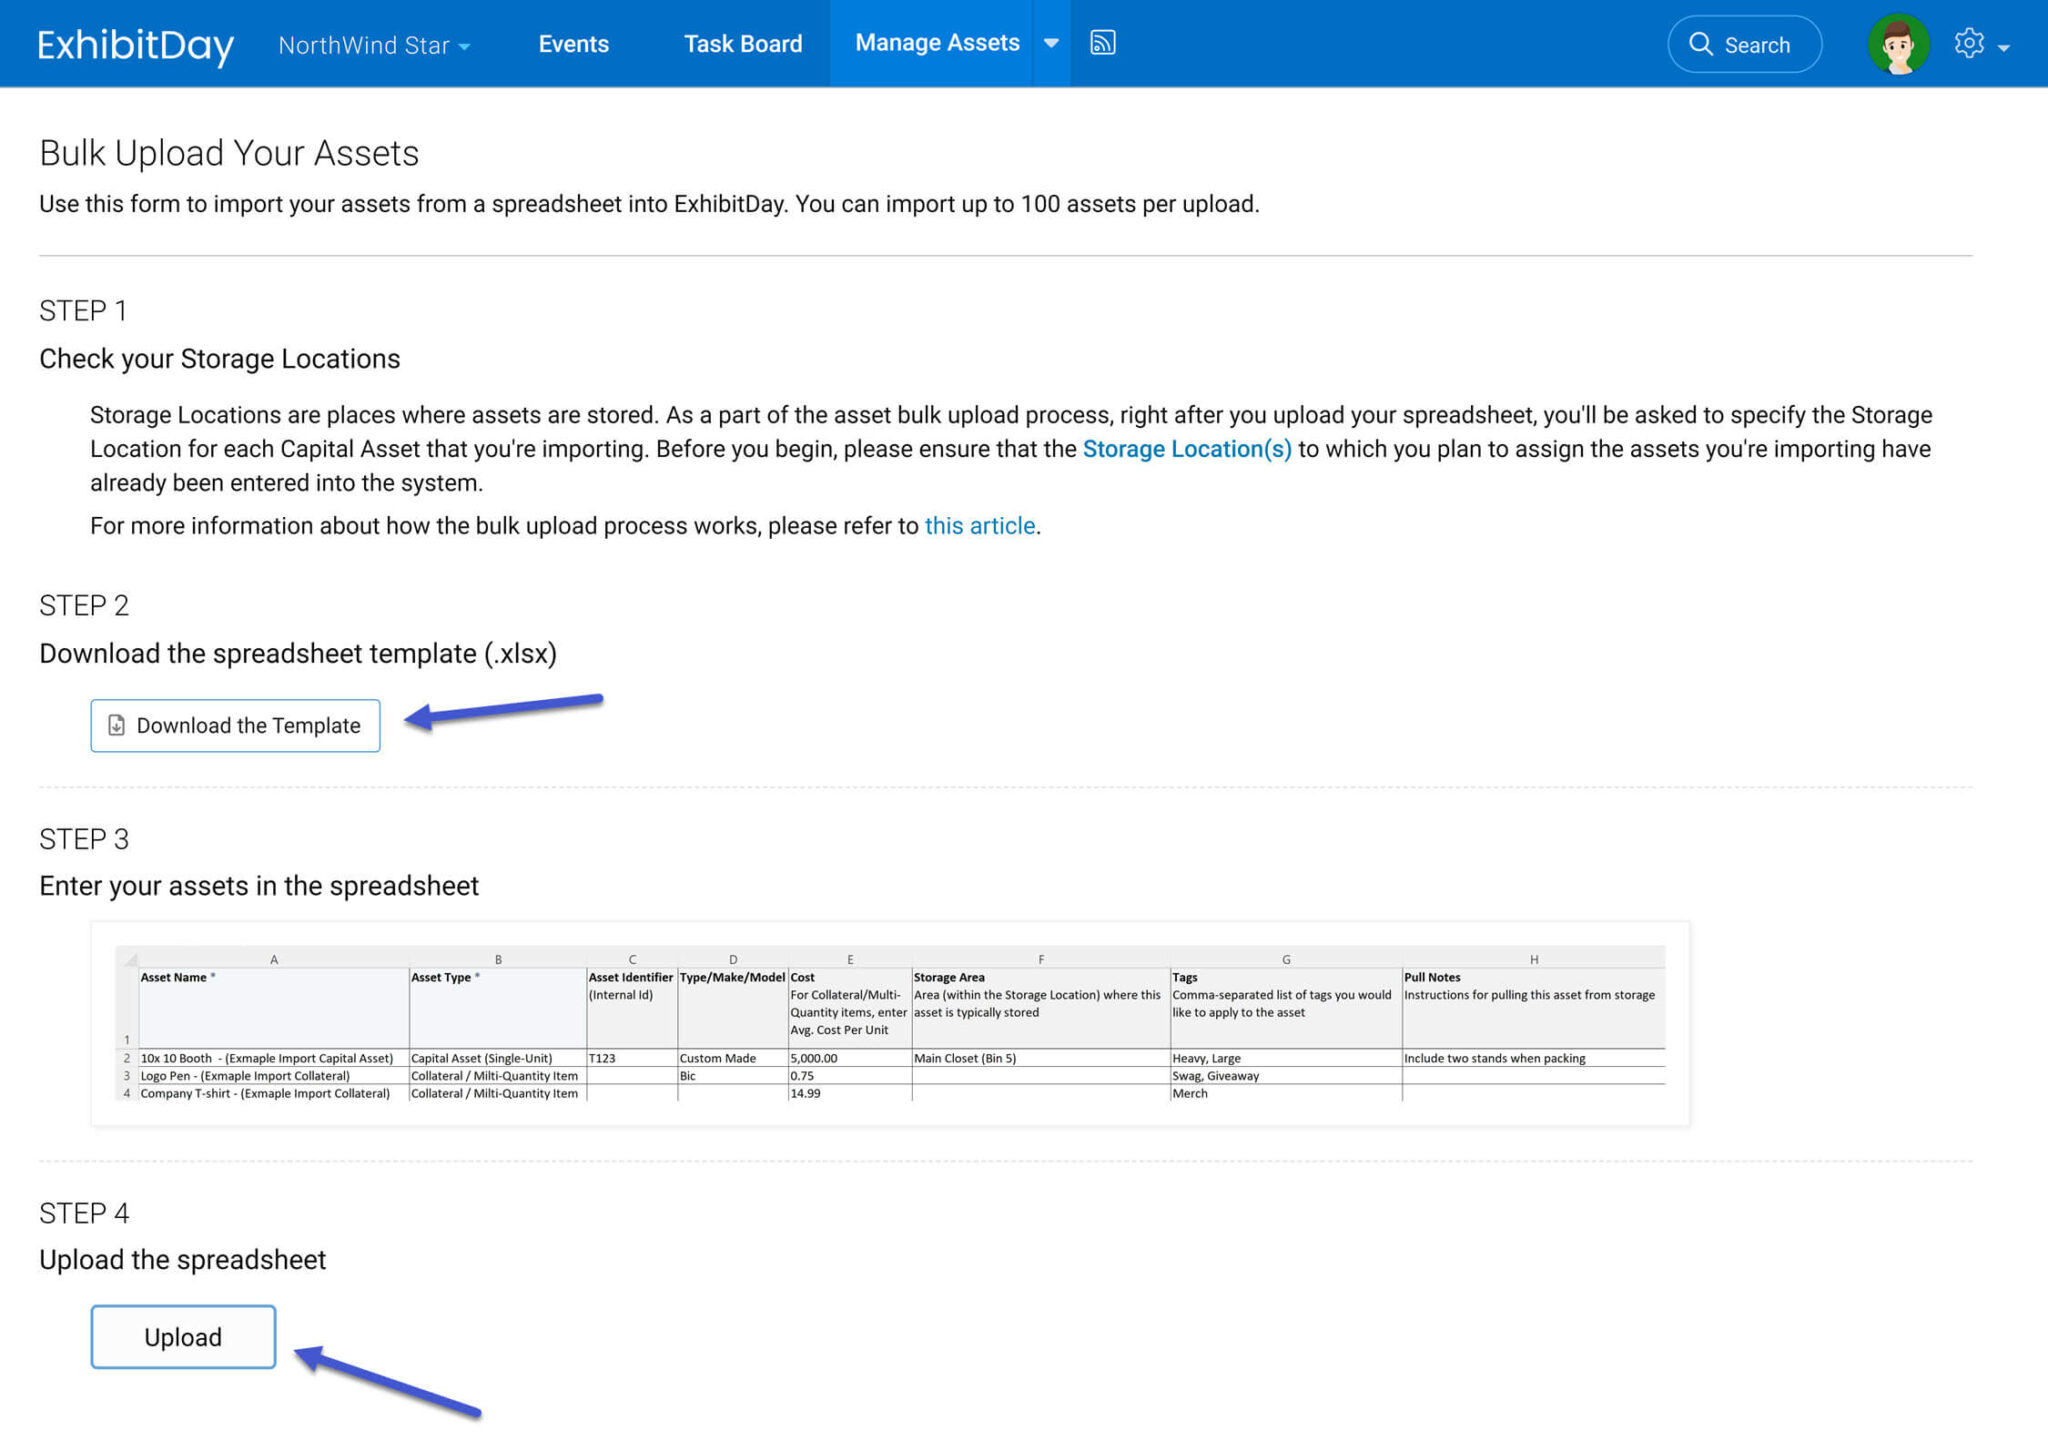
Task: Click the Download the Template button
Action: point(235,725)
